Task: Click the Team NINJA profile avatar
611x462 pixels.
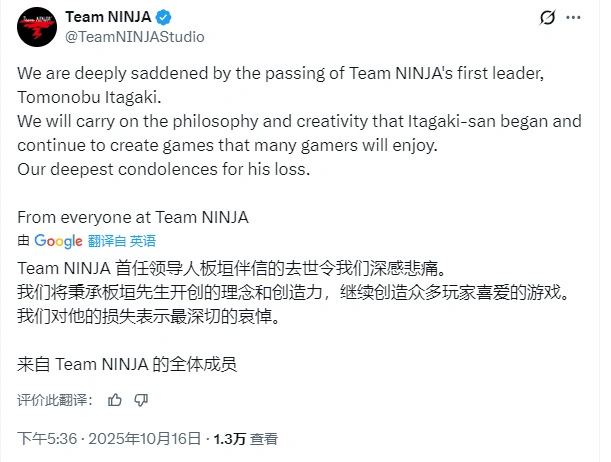Action: click(36, 27)
